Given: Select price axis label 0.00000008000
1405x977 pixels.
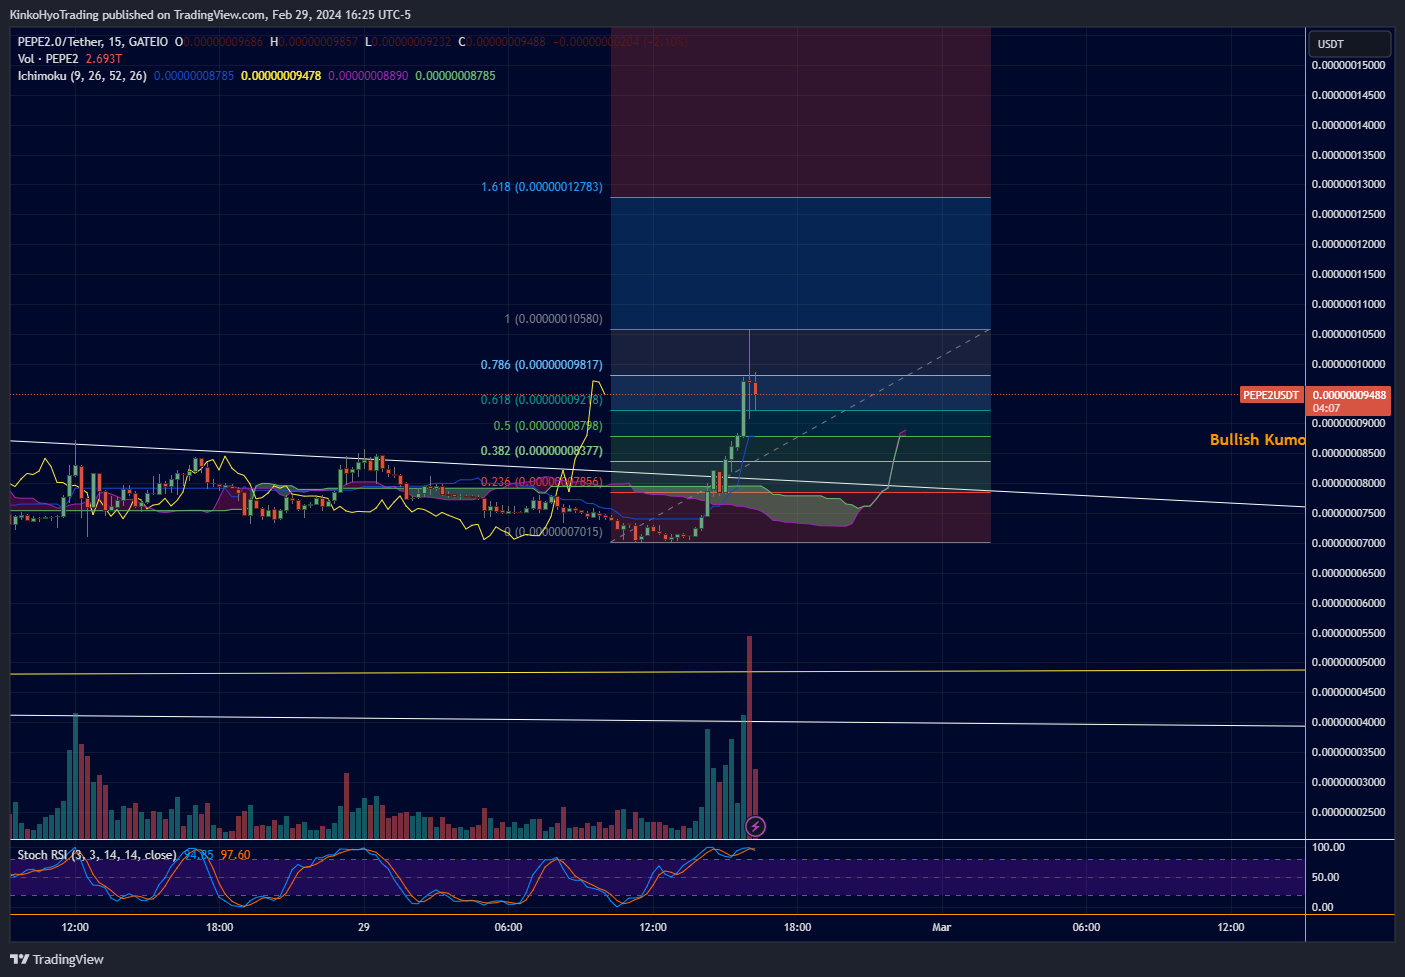Looking at the screenshot, I should coord(1348,483).
